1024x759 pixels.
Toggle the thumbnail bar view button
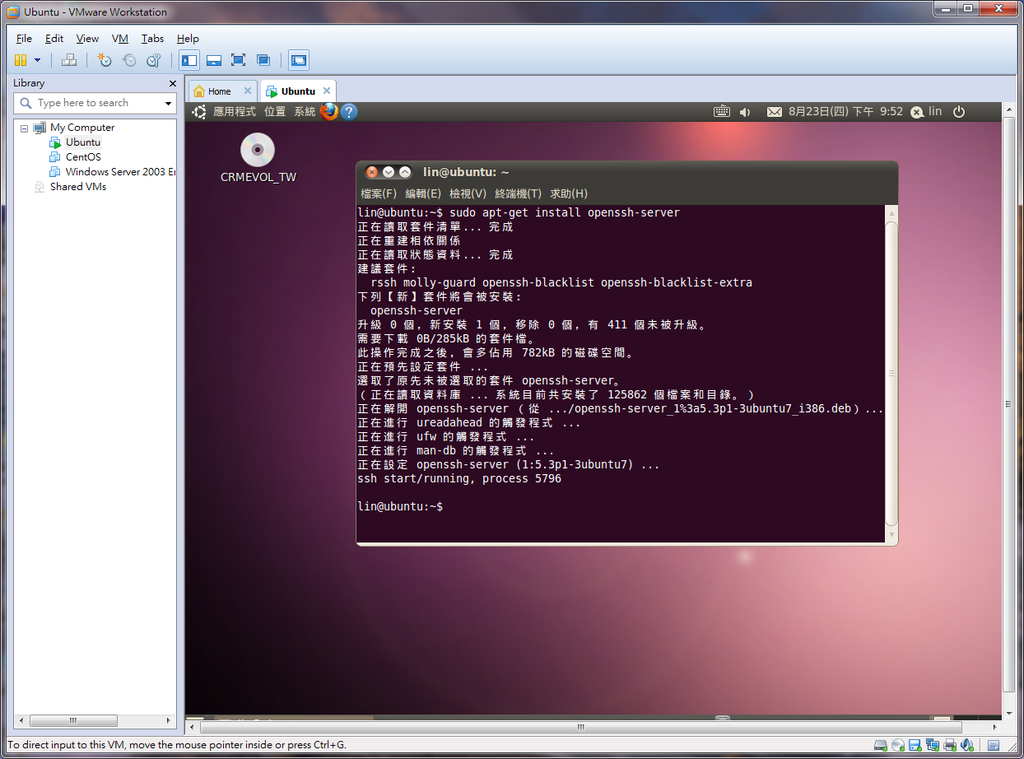(214, 60)
